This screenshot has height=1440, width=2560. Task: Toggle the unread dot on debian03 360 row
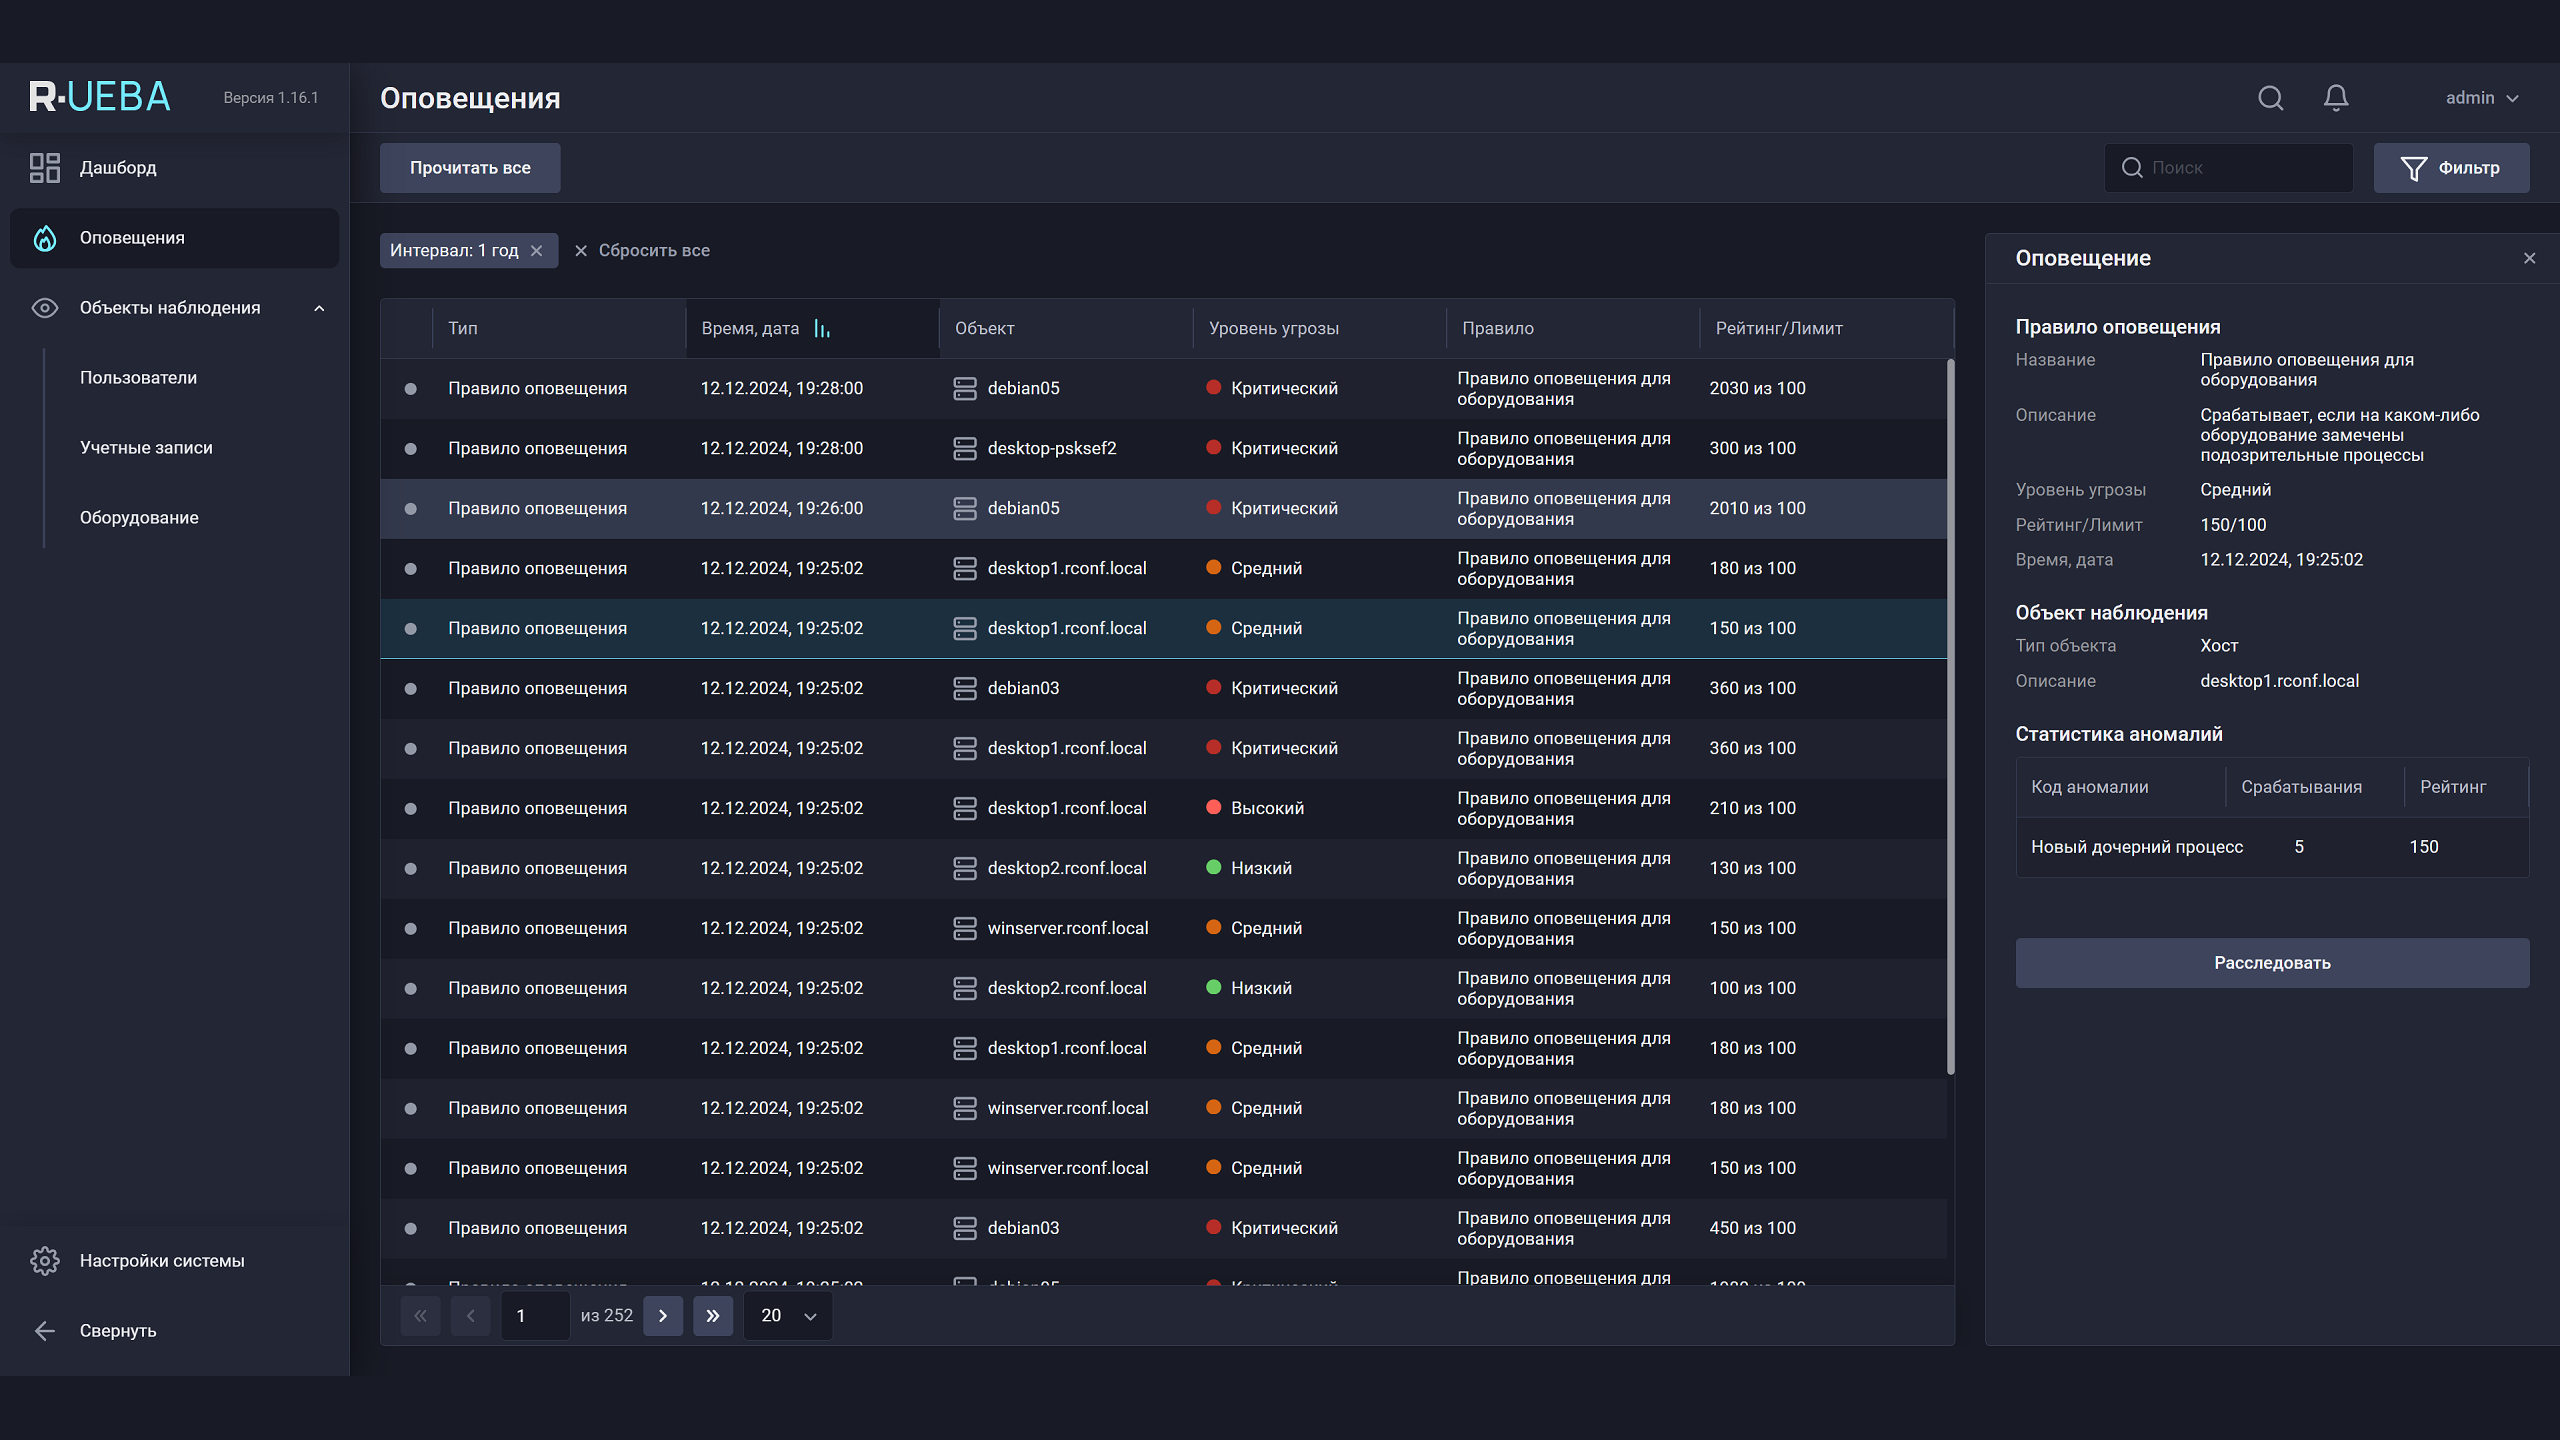(x=410, y=689)
